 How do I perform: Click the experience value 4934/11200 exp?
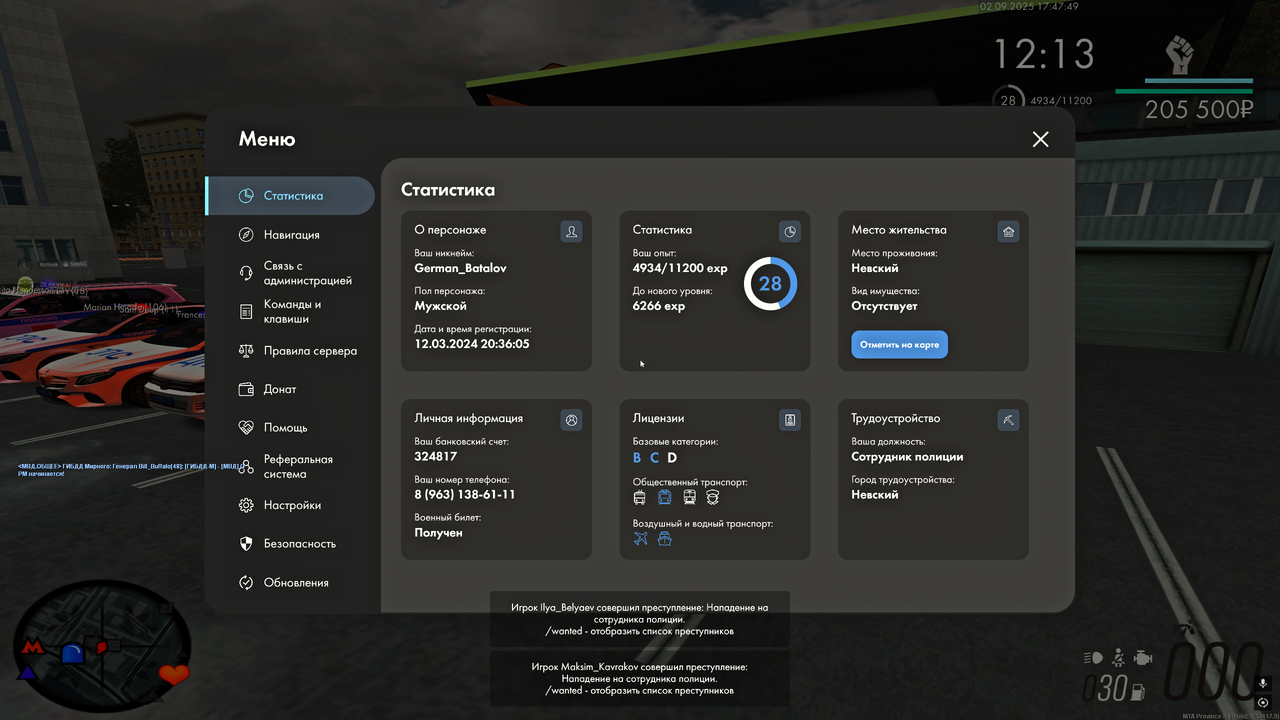[680, 268]
